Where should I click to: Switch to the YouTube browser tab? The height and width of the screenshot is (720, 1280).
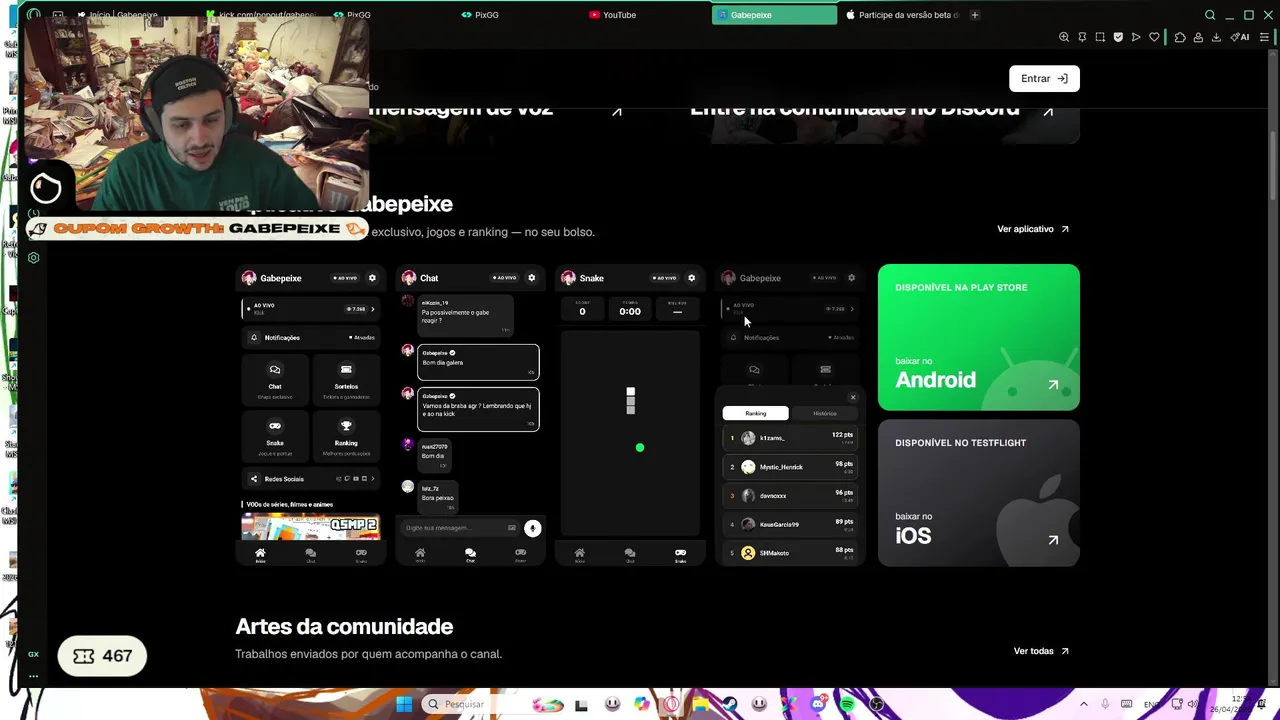613,15
